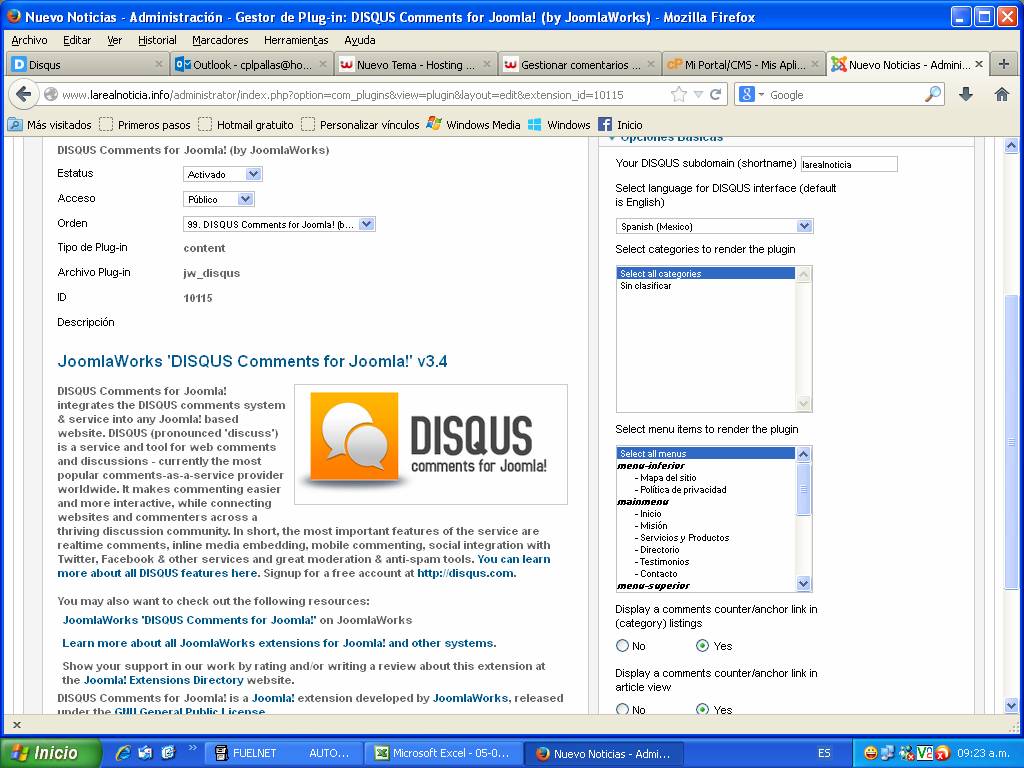Select 'Select all categories' in the list
Viewport: 1024px width, 768px height.
706,274
